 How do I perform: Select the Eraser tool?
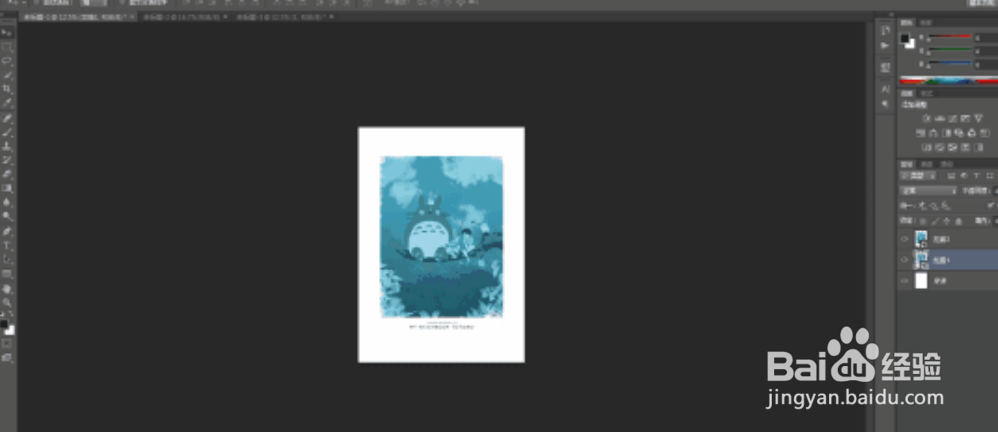pos(7,174)
